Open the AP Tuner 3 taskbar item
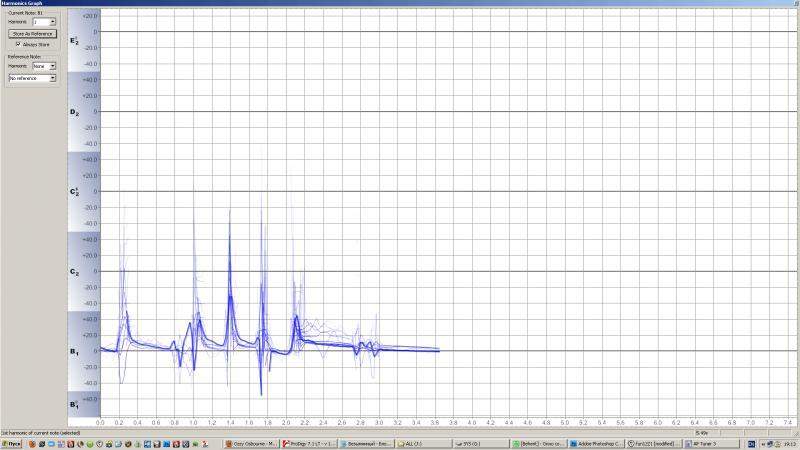 point(709,442)
